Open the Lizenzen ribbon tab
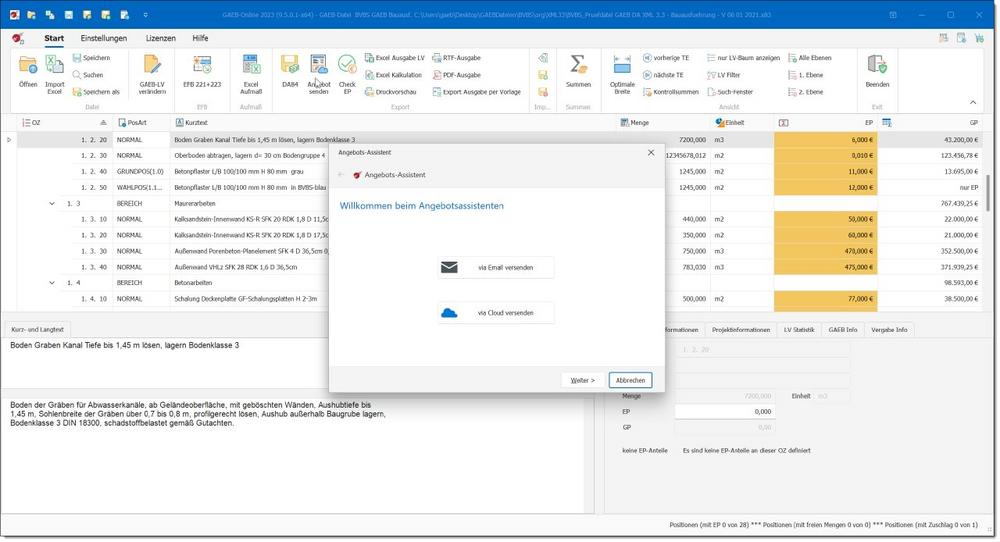This screenshot has height=542, width=1000. [x=161, y=38]
